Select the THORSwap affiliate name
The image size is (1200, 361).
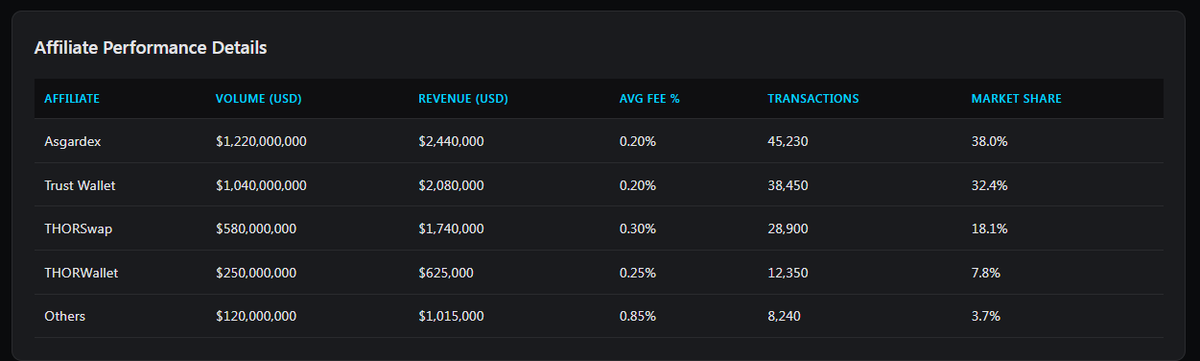click(x=79, y=229)
